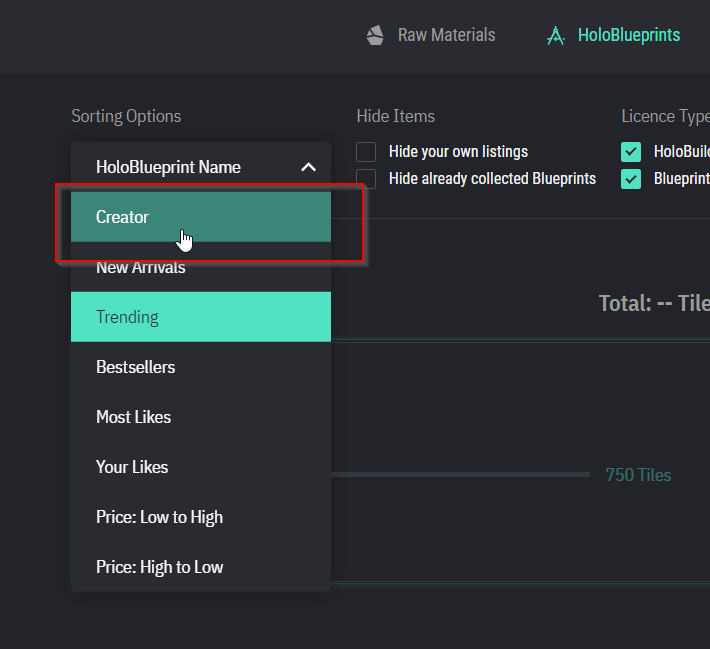
Task: Sort by Price: Low to High
Action: click(159, 517)
